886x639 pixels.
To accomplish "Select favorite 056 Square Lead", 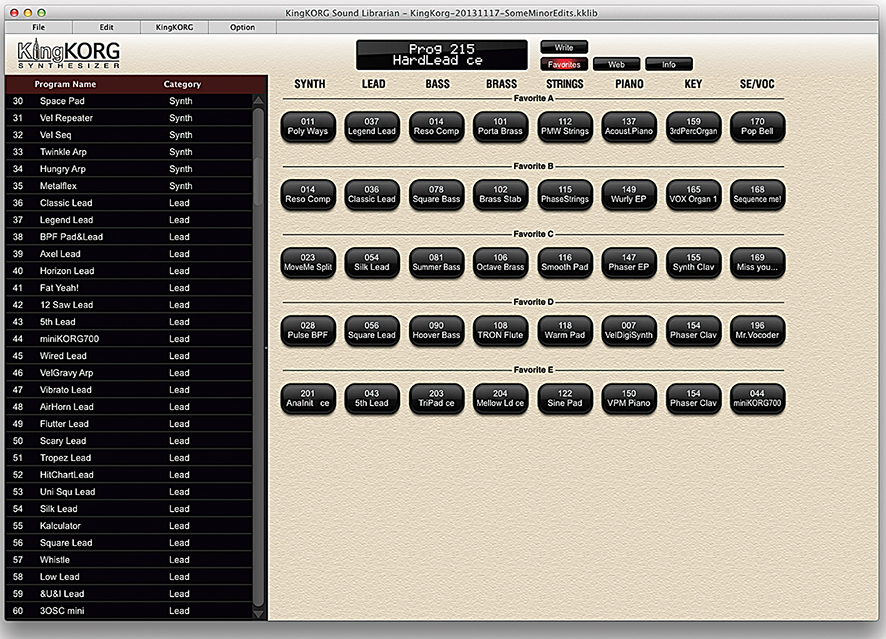I will [372, 331].
